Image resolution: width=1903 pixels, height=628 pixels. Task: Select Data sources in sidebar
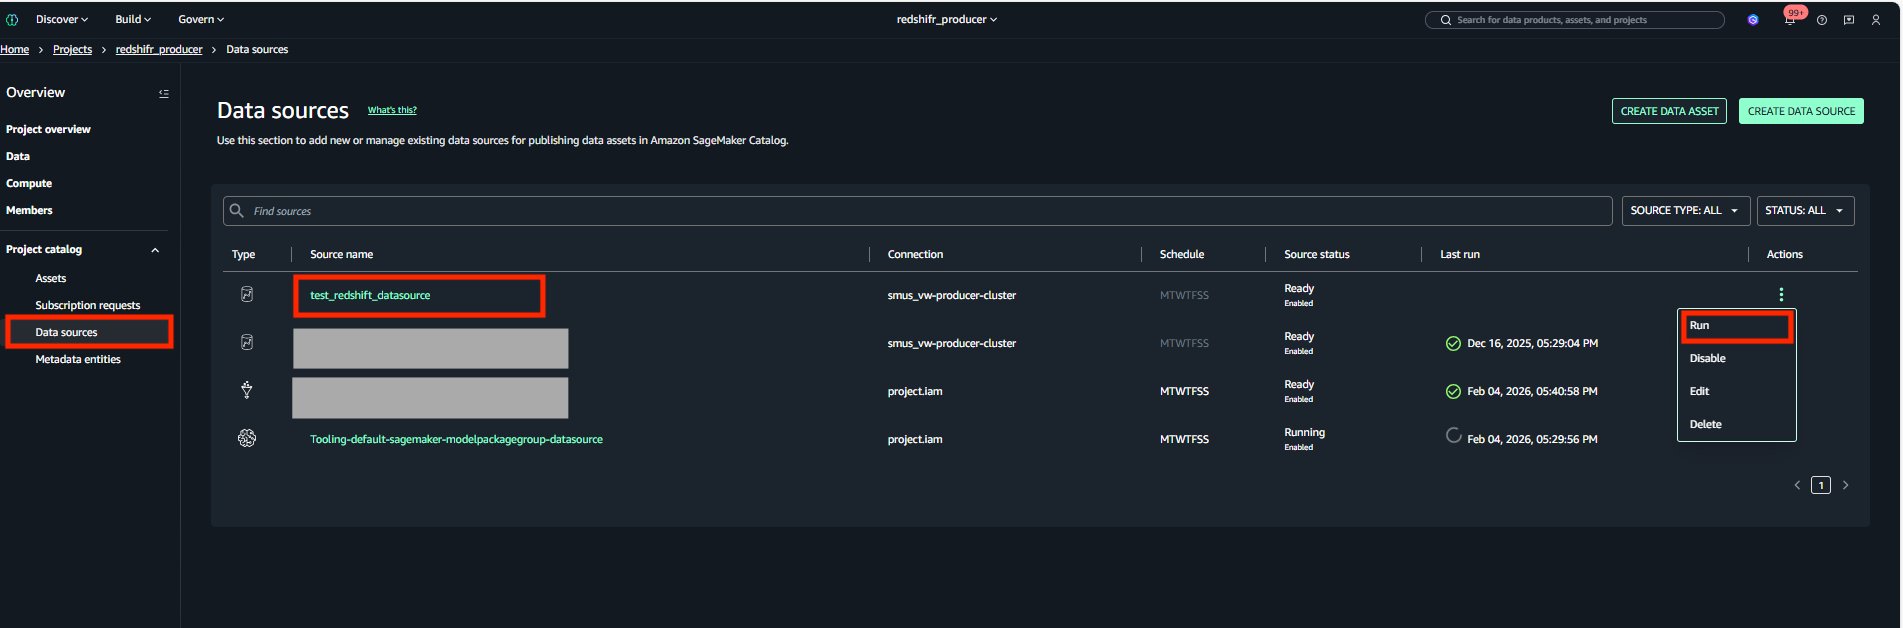(x=67, y=332)
